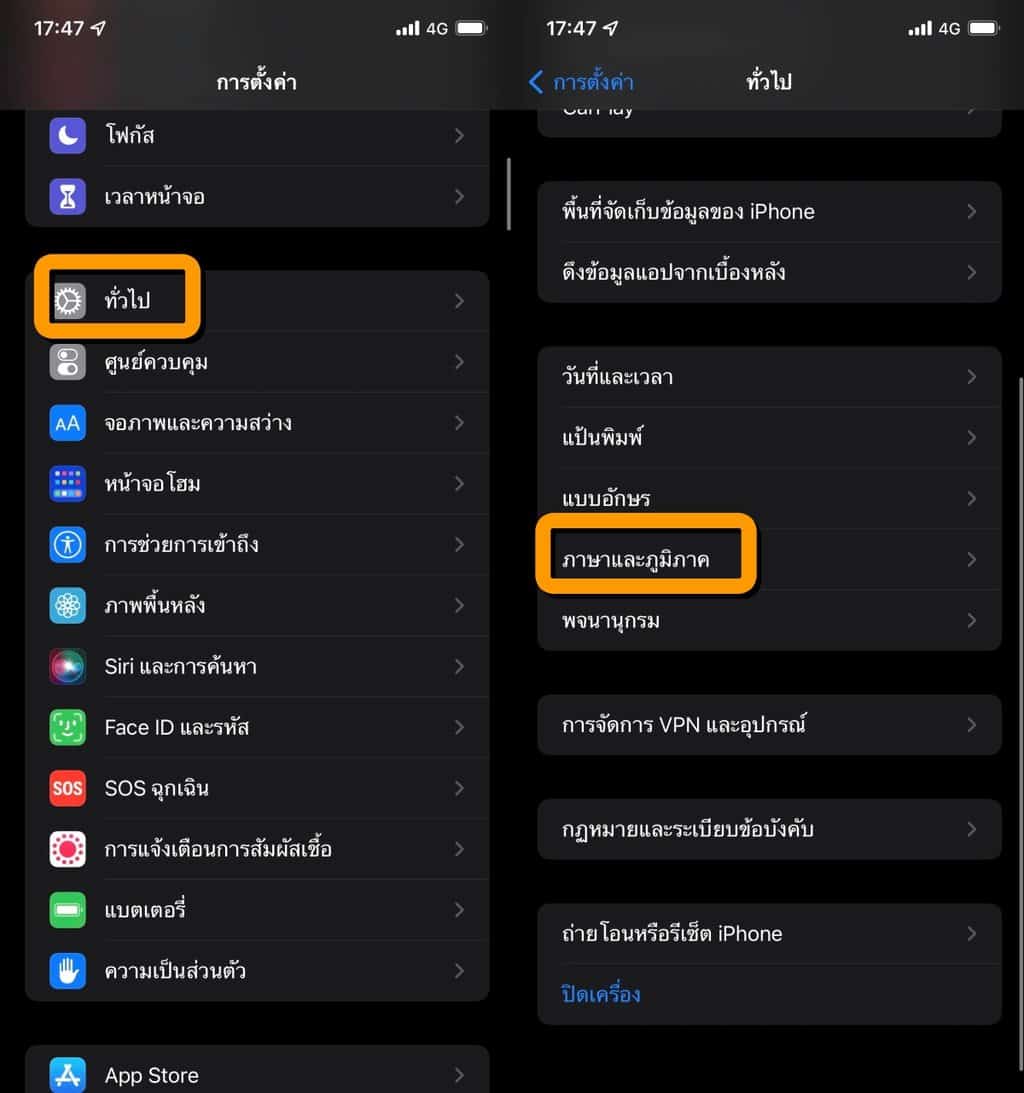Tap the blue ปิดเครื่อง shut down link

click(x=601, y=995)
